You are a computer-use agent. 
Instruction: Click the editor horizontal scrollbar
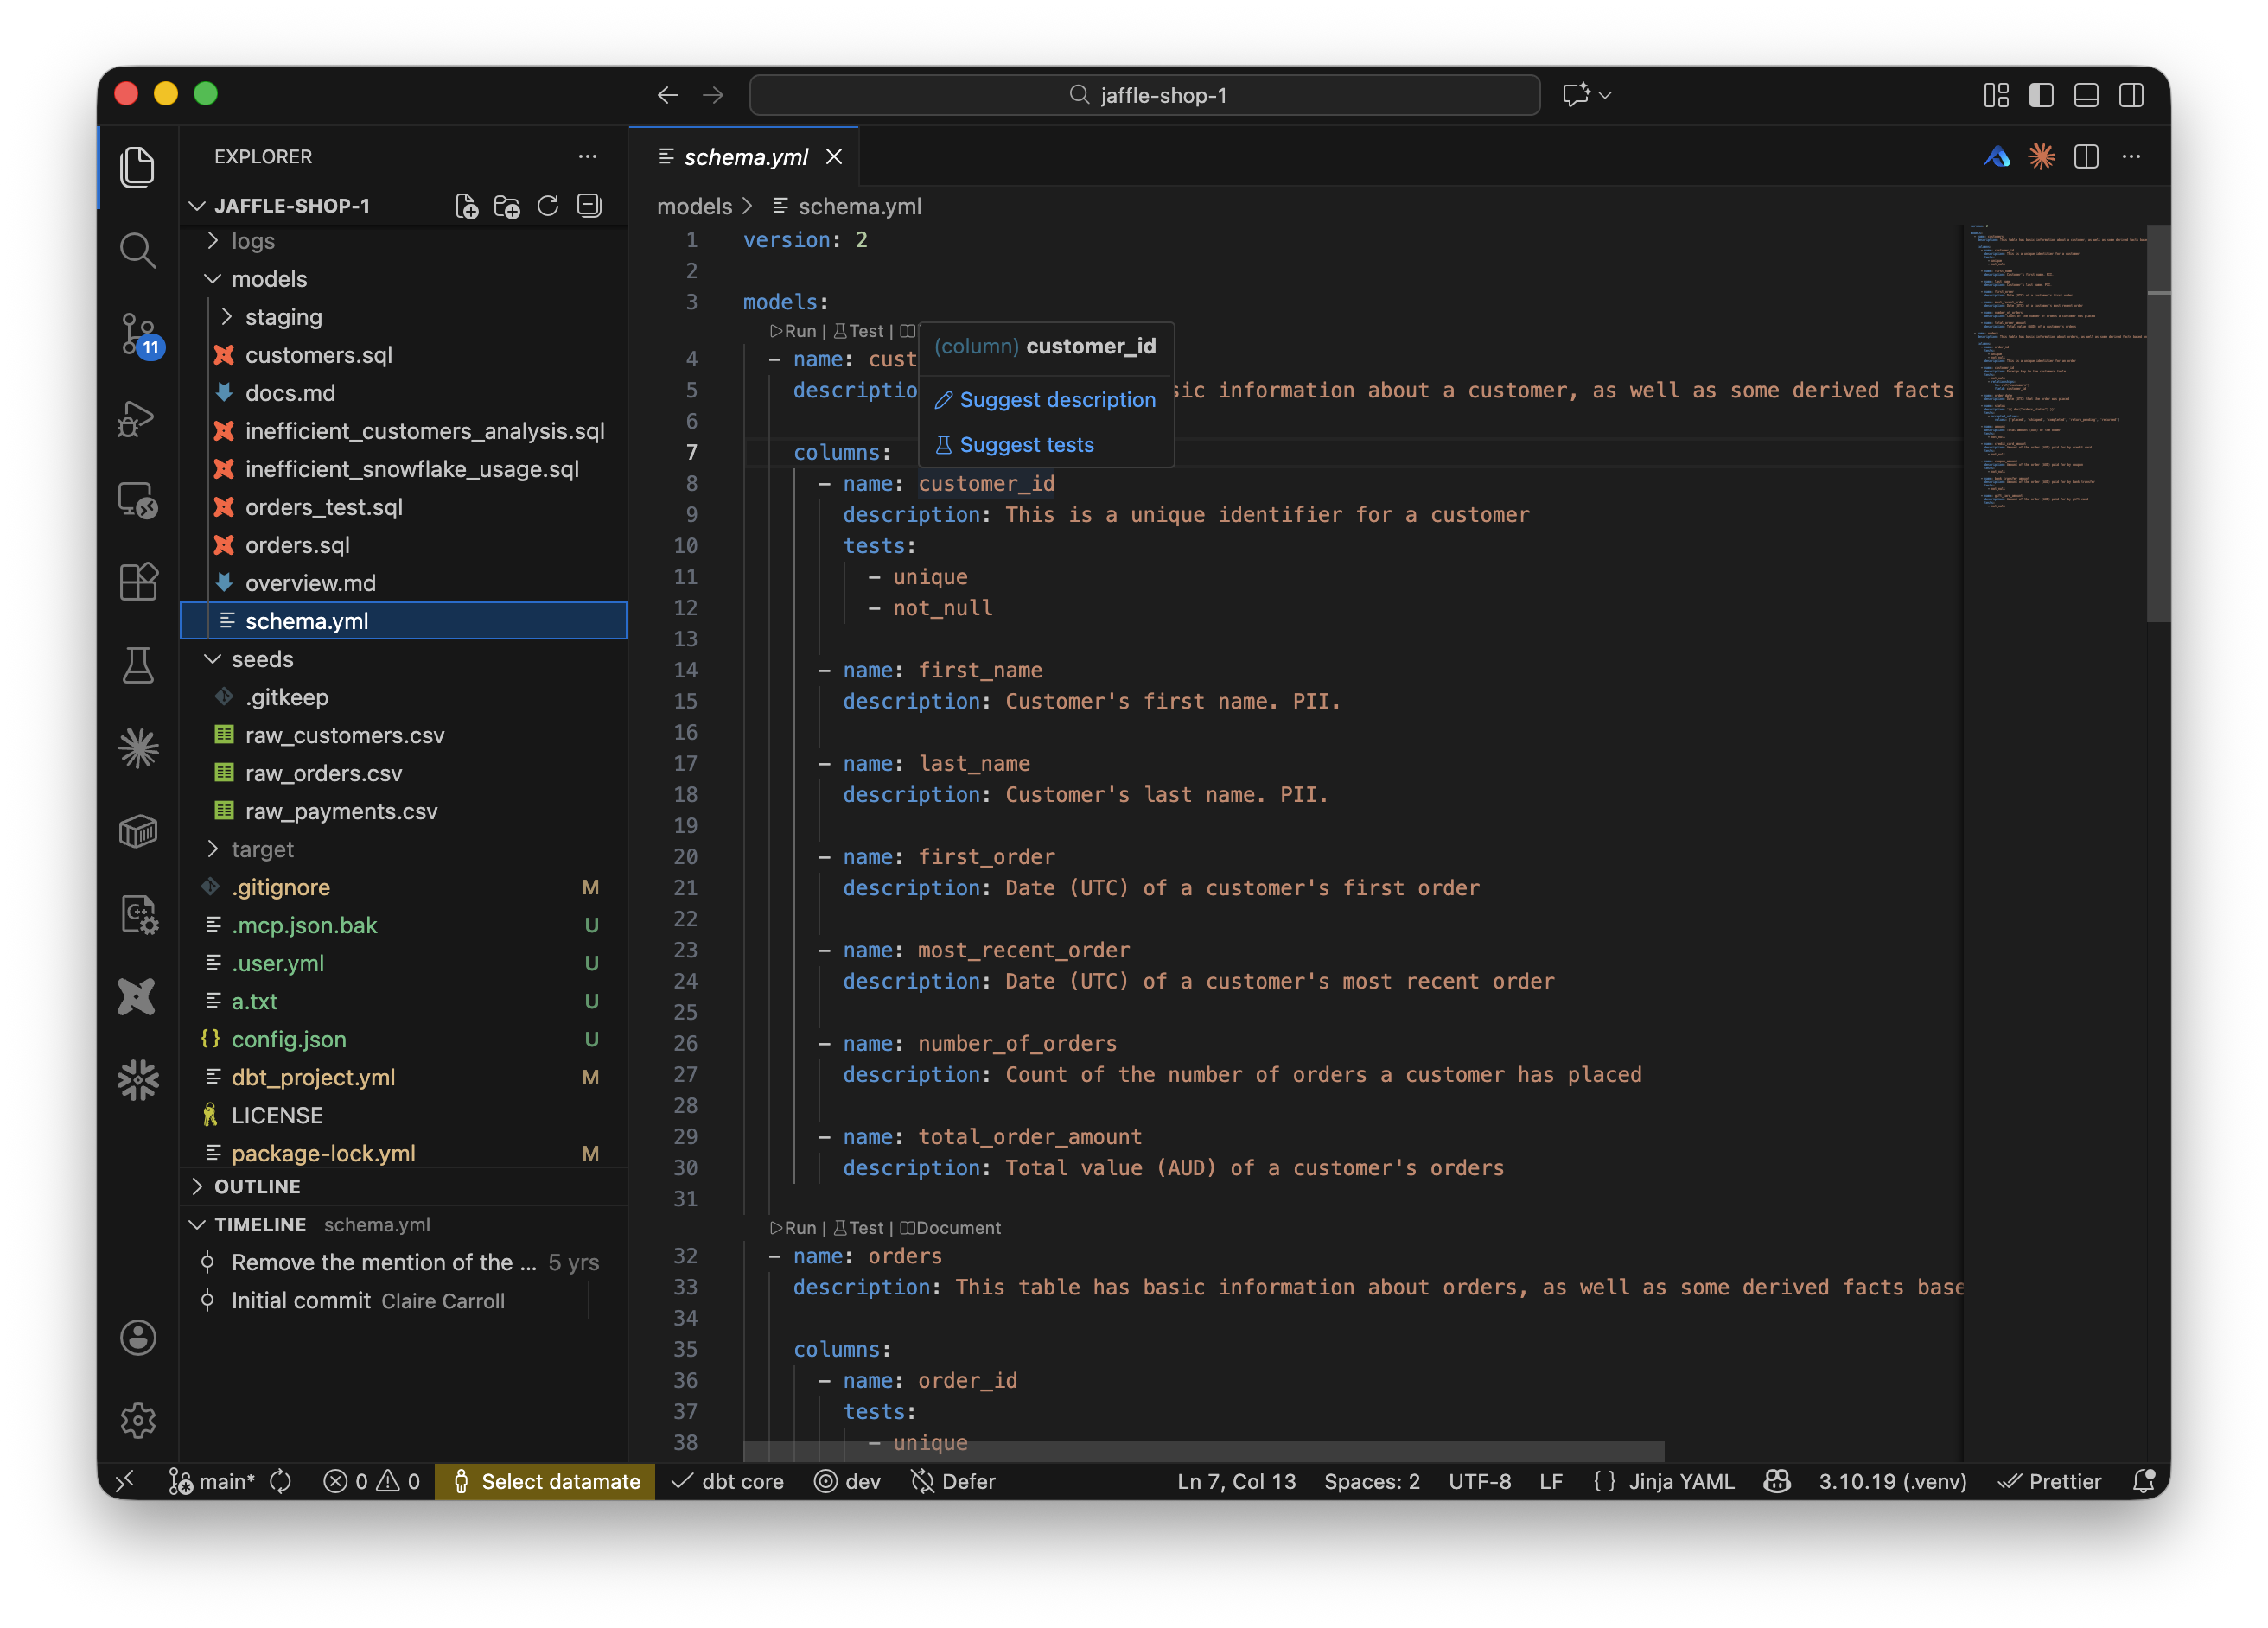tap(1204, 1451)
